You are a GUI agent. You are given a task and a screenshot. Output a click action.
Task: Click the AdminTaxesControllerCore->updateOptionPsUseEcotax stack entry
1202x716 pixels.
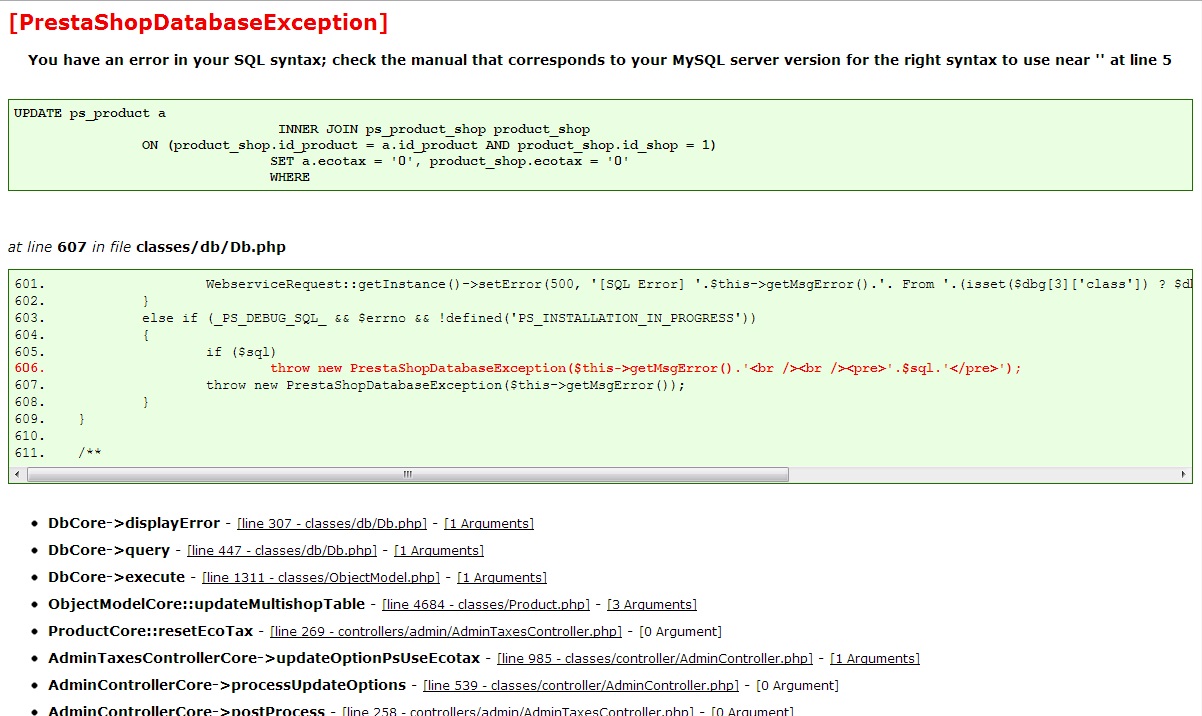point(264,658)
